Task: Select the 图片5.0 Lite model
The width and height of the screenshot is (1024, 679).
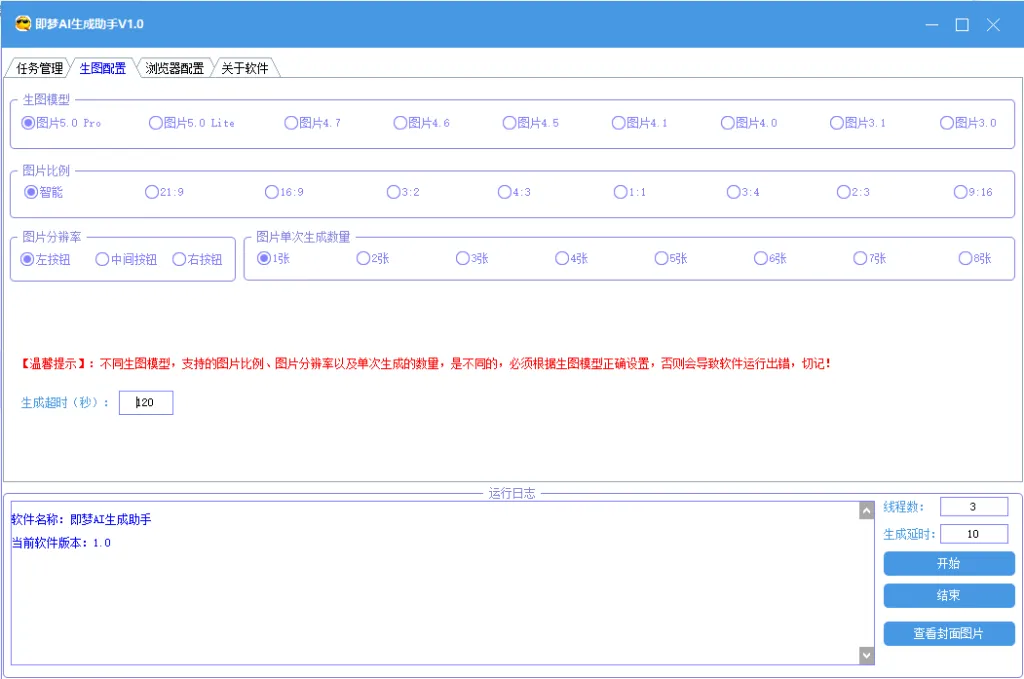Action: pos(191,123)
